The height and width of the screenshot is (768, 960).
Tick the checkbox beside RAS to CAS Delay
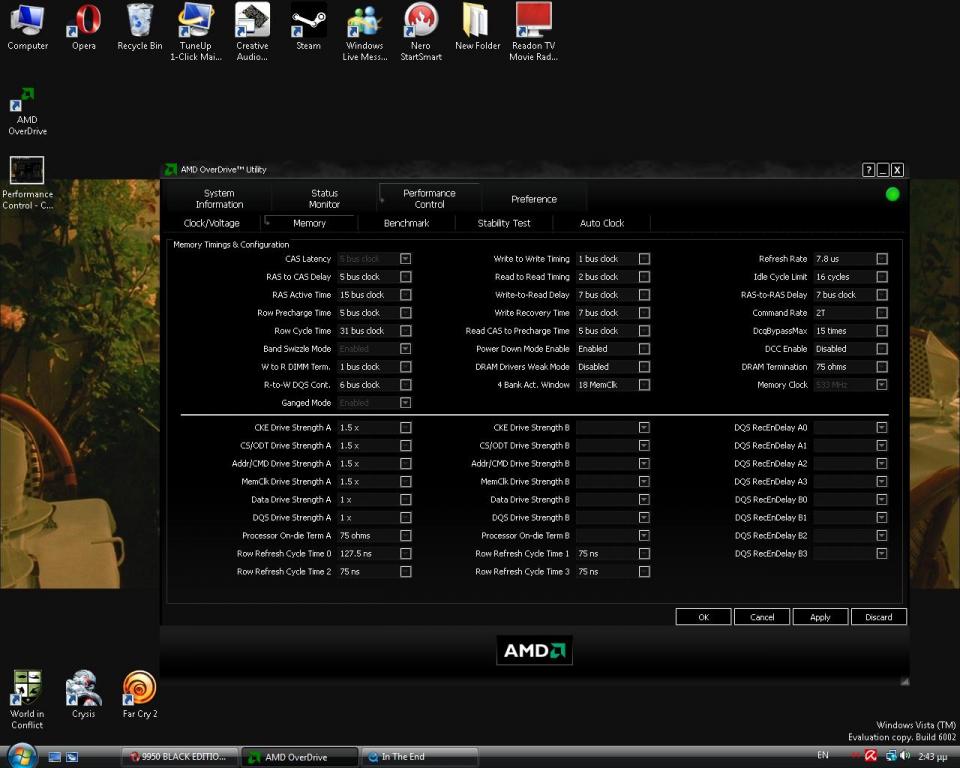coord(405,277)
